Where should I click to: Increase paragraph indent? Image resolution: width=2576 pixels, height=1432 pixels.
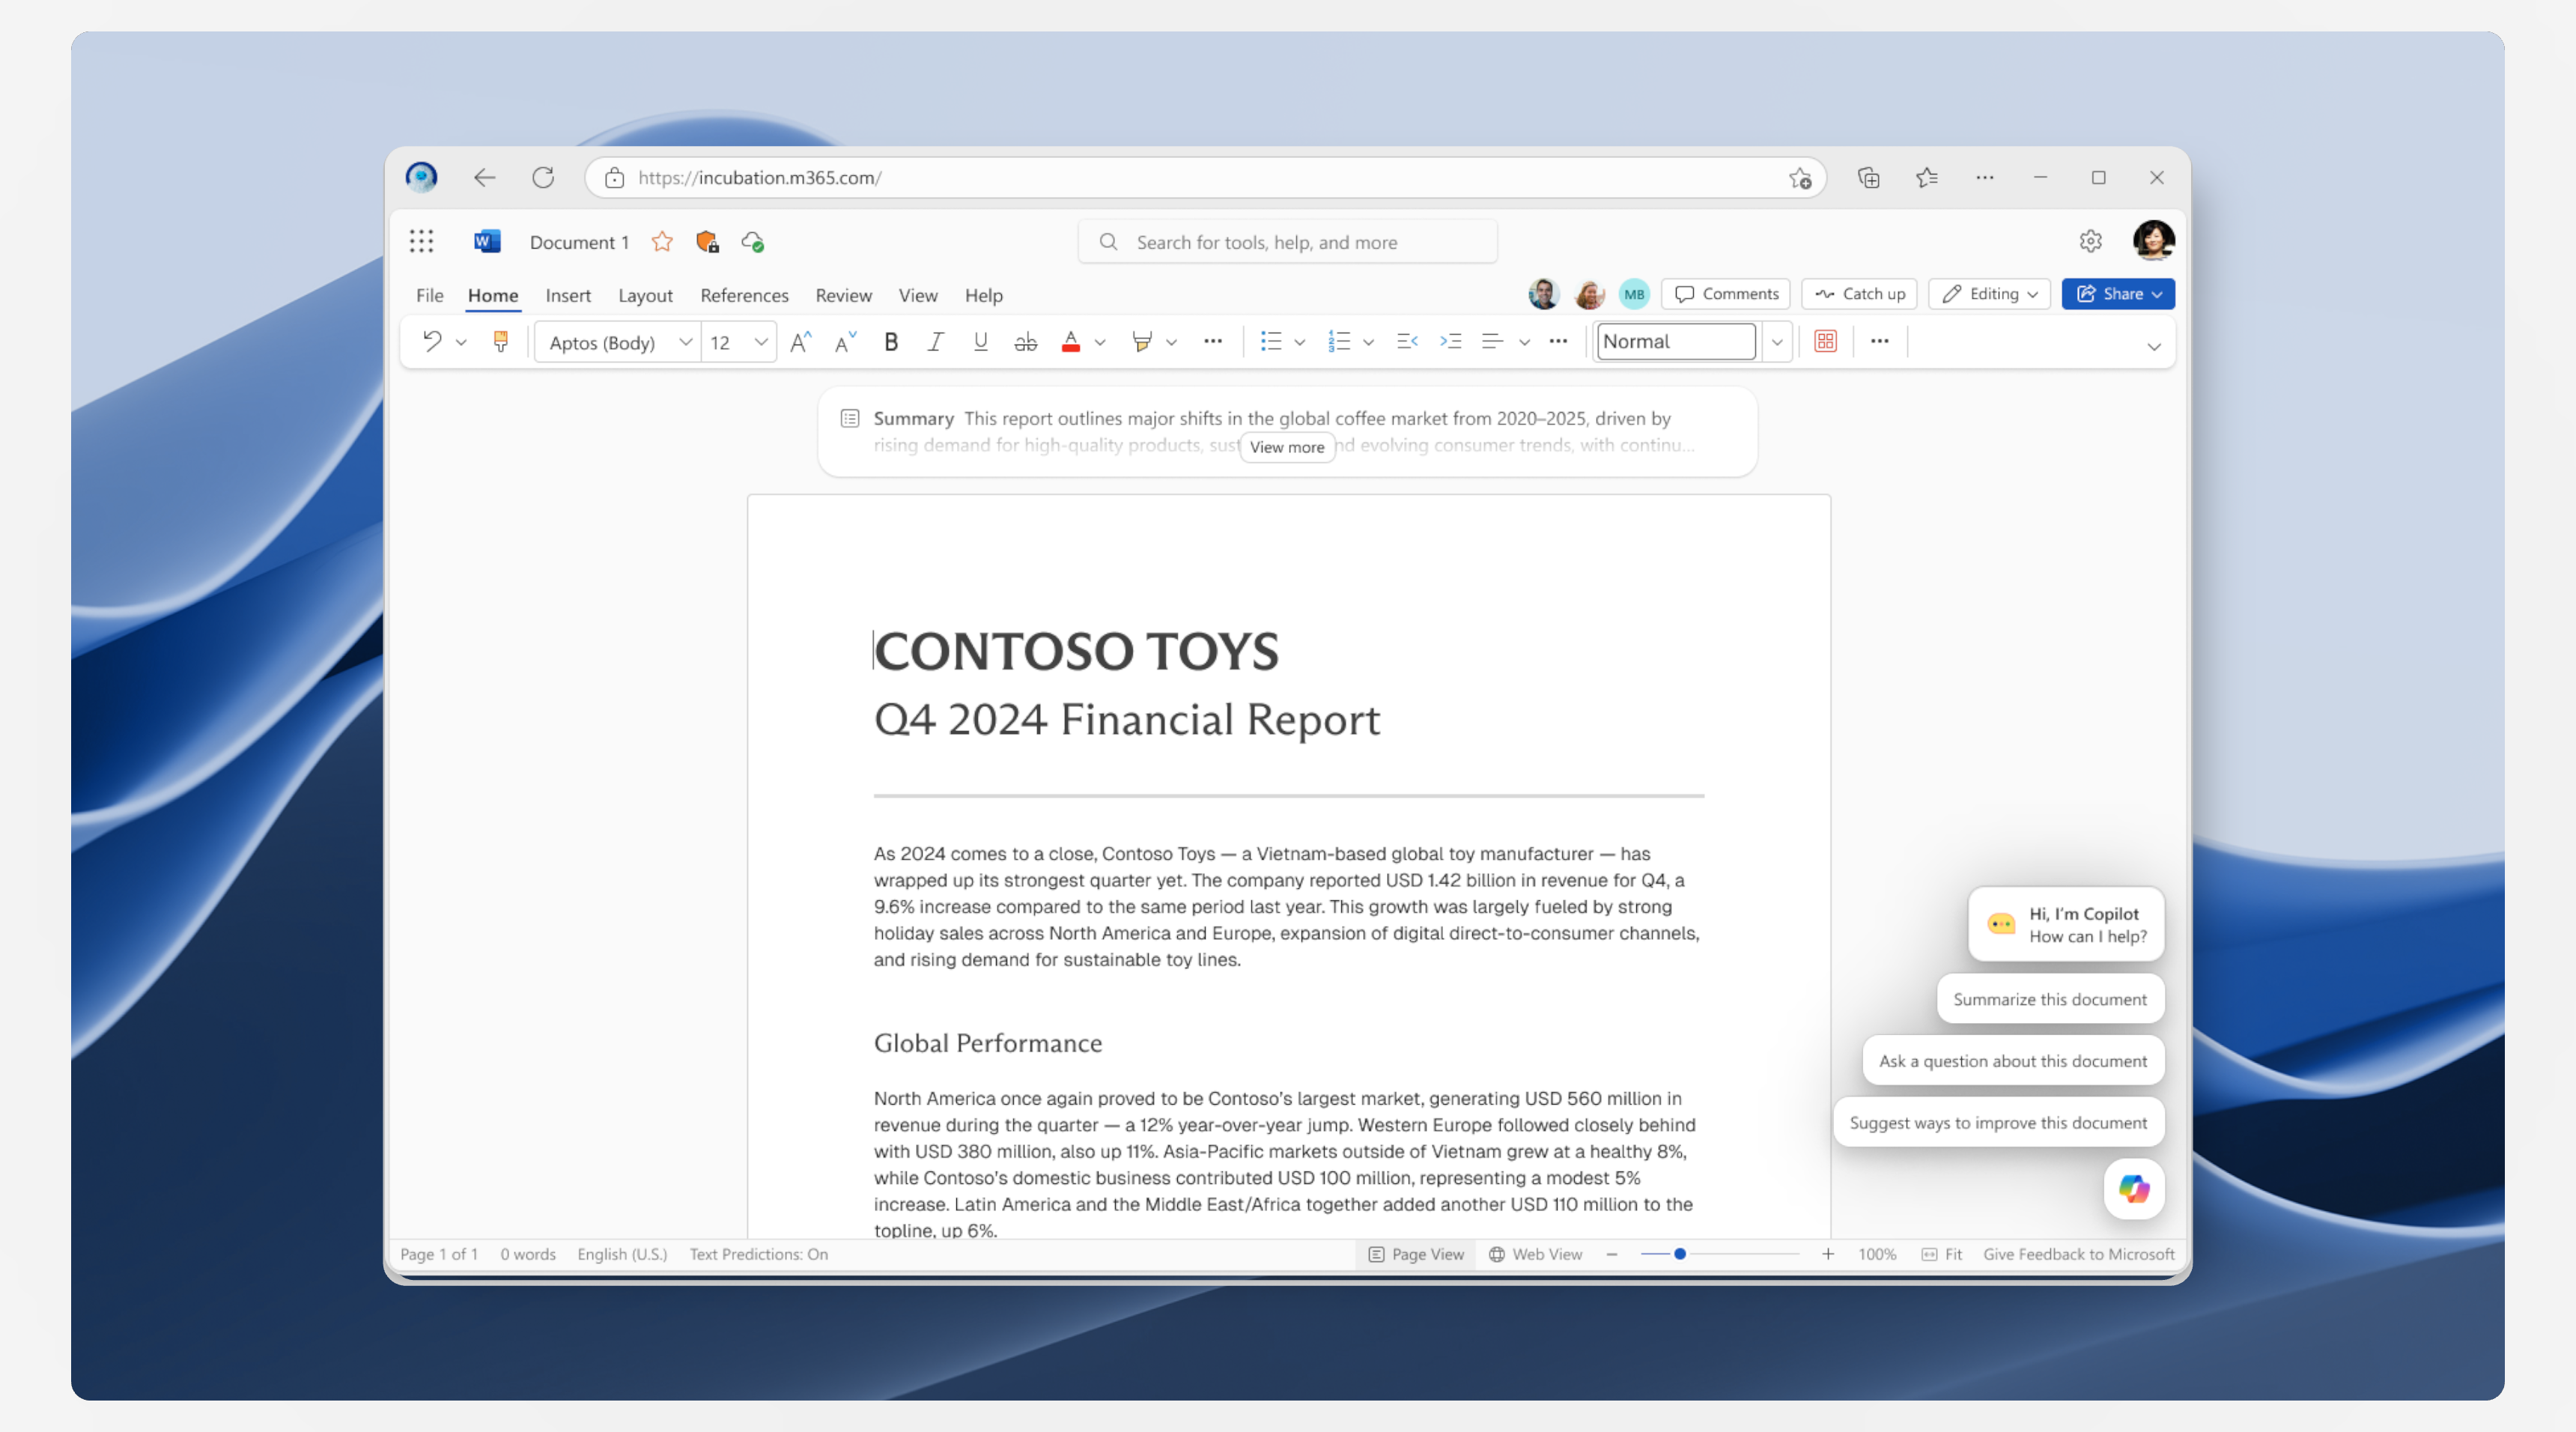coord(1451,342)
